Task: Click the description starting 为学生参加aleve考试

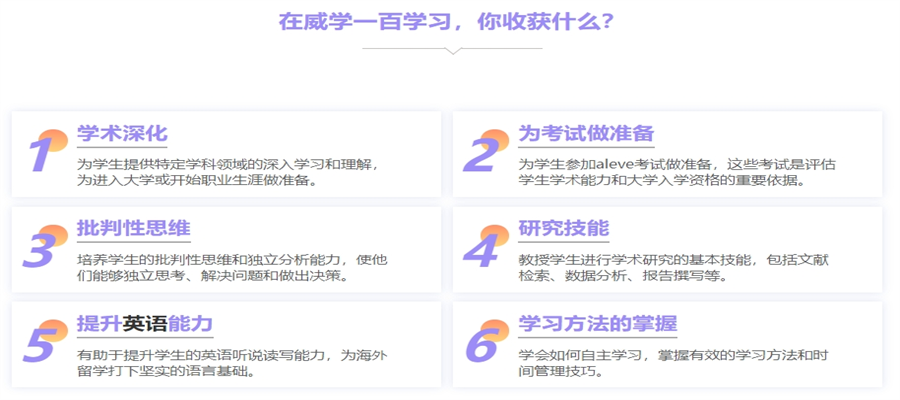Action: tap(677, 173)
